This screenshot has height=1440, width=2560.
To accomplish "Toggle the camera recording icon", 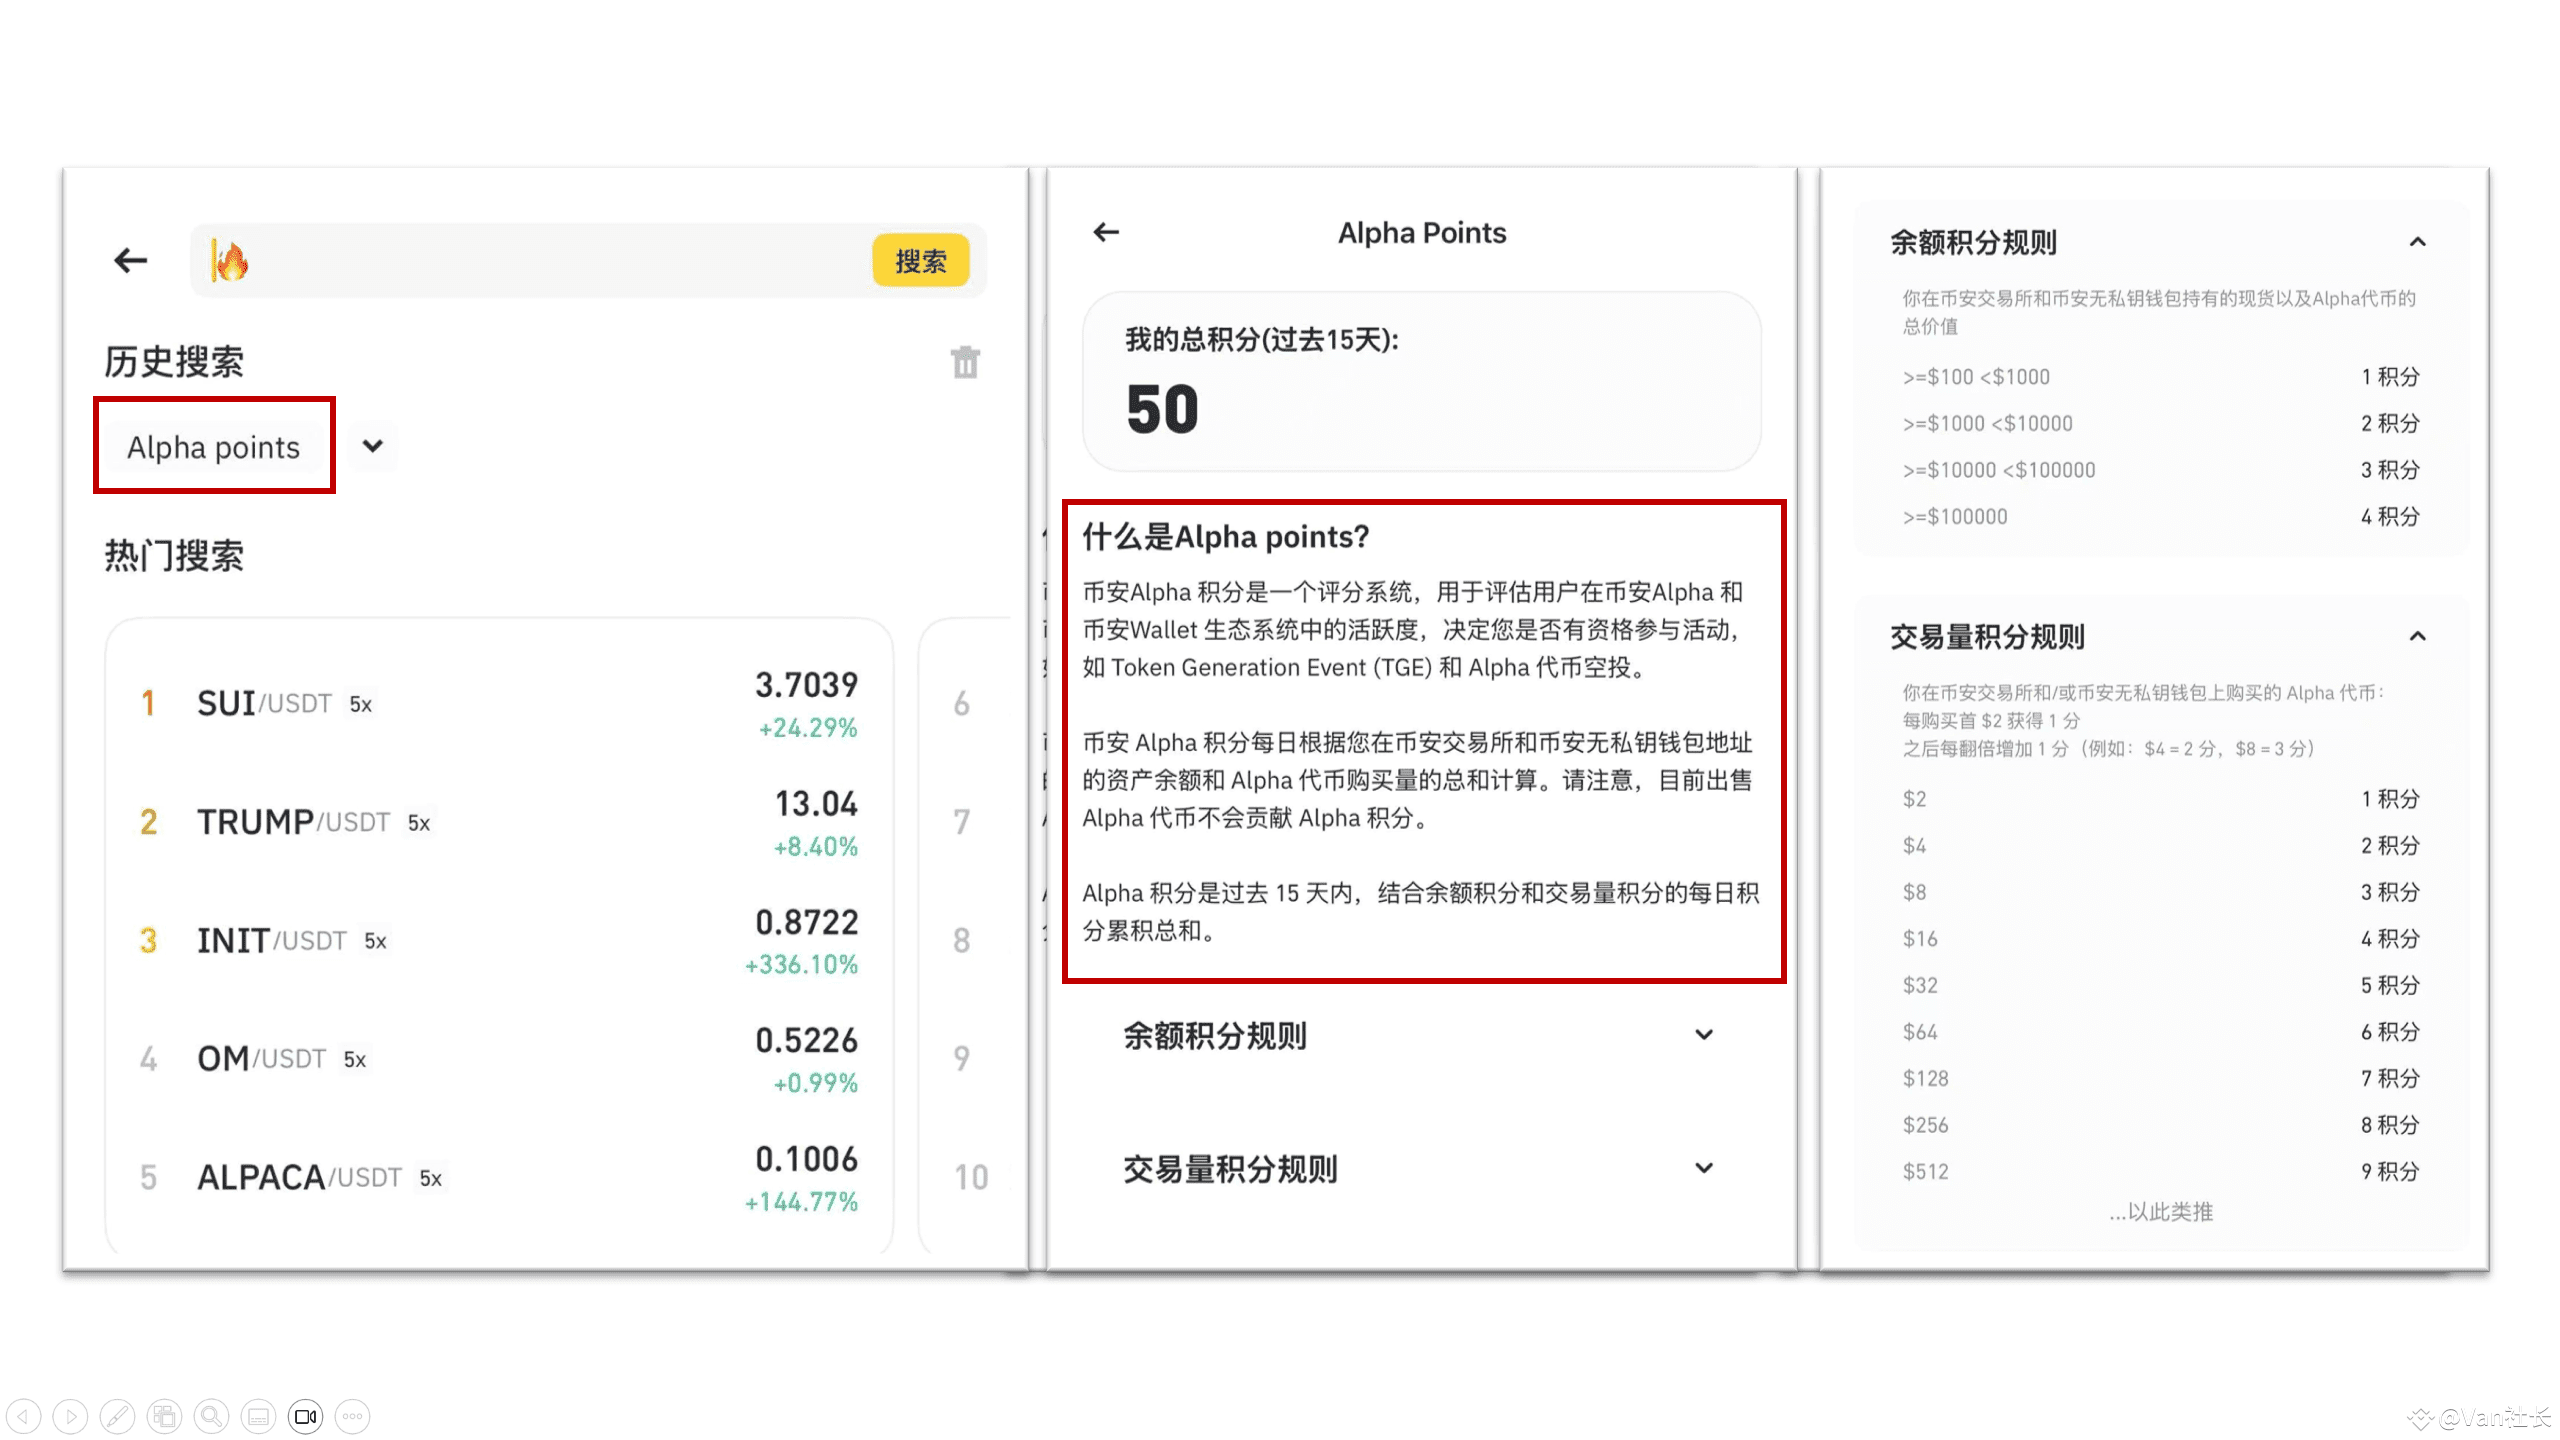I will [304, 1416].
